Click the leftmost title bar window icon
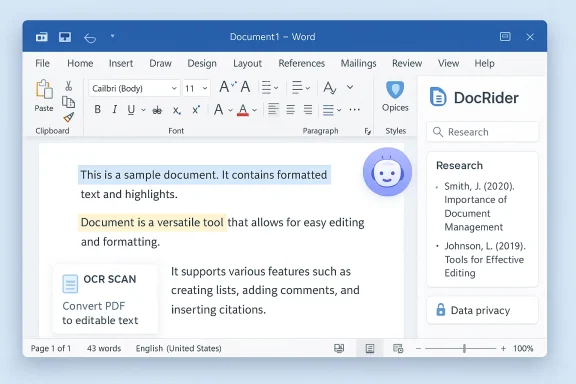Screen dimensions: 576x384 42,37
